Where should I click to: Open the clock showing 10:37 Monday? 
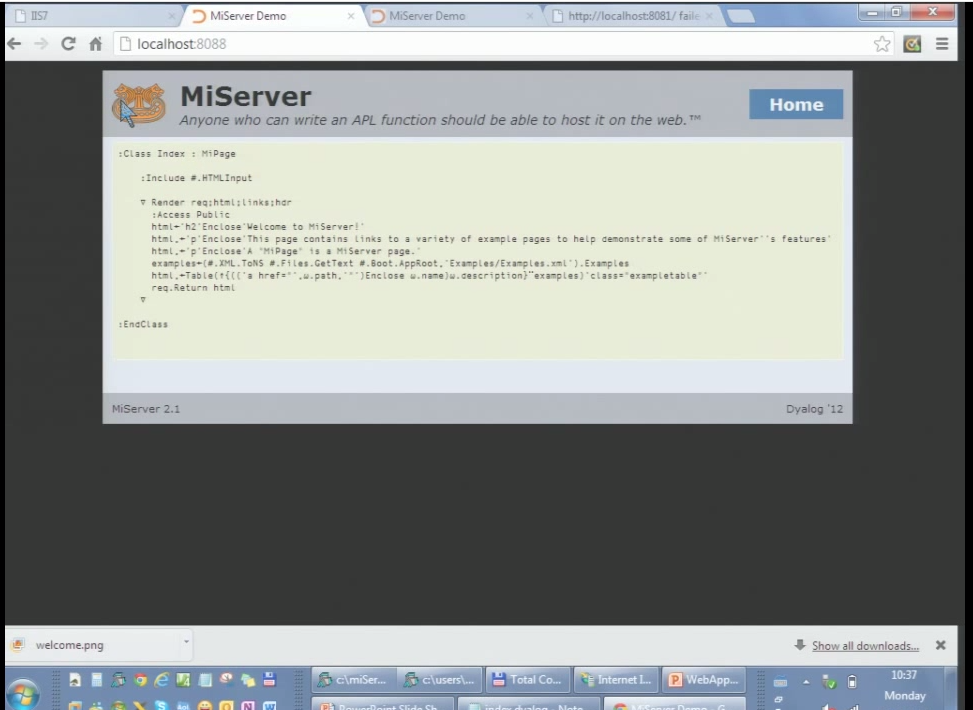[x=904, y=685]
